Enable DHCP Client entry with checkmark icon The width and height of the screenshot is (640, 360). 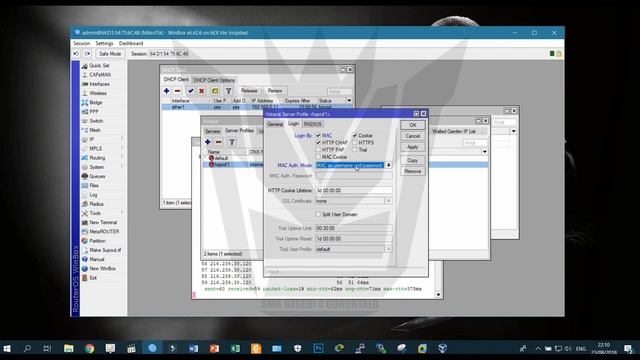tap(190, 91)
